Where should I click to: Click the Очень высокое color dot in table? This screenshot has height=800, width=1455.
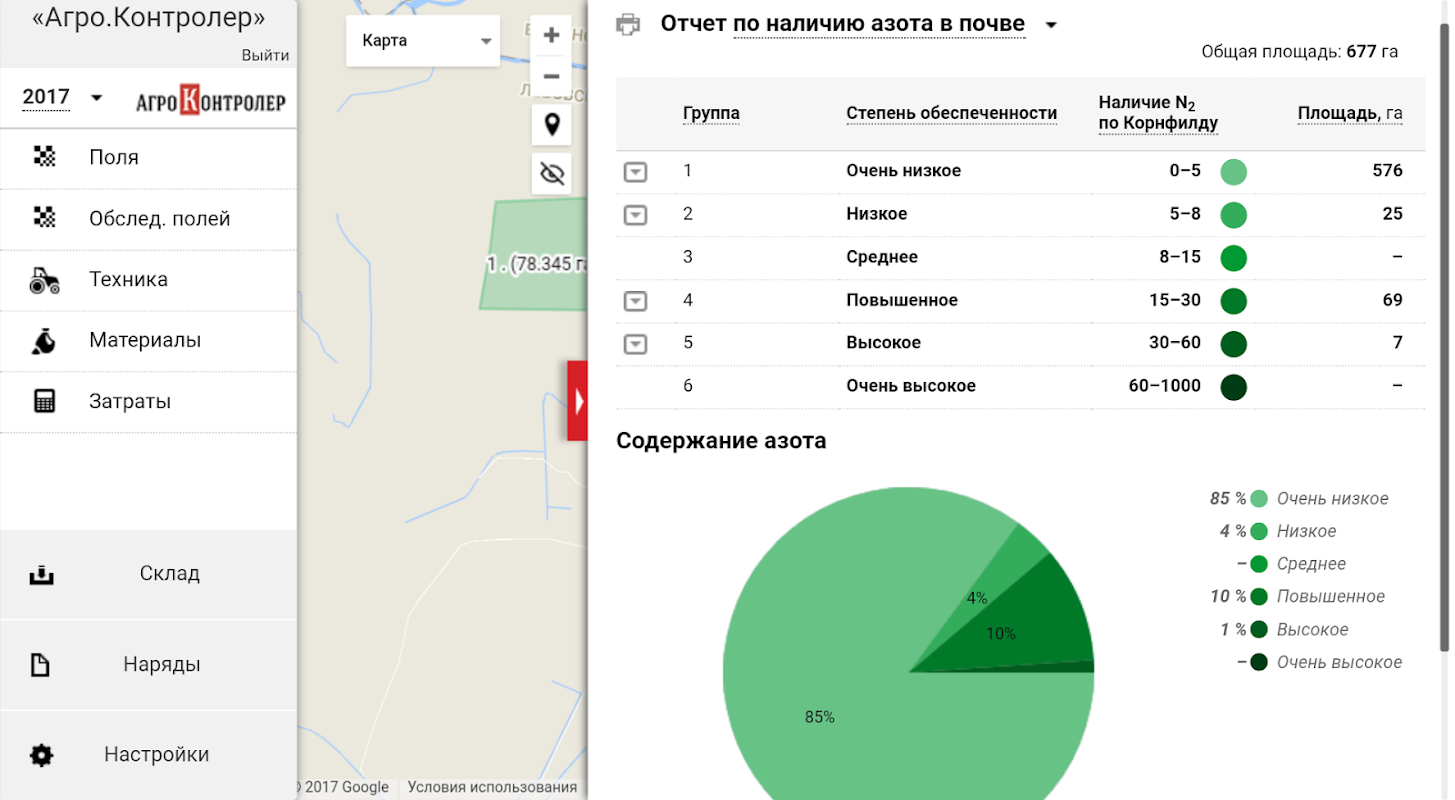(x=1234, y=387)
